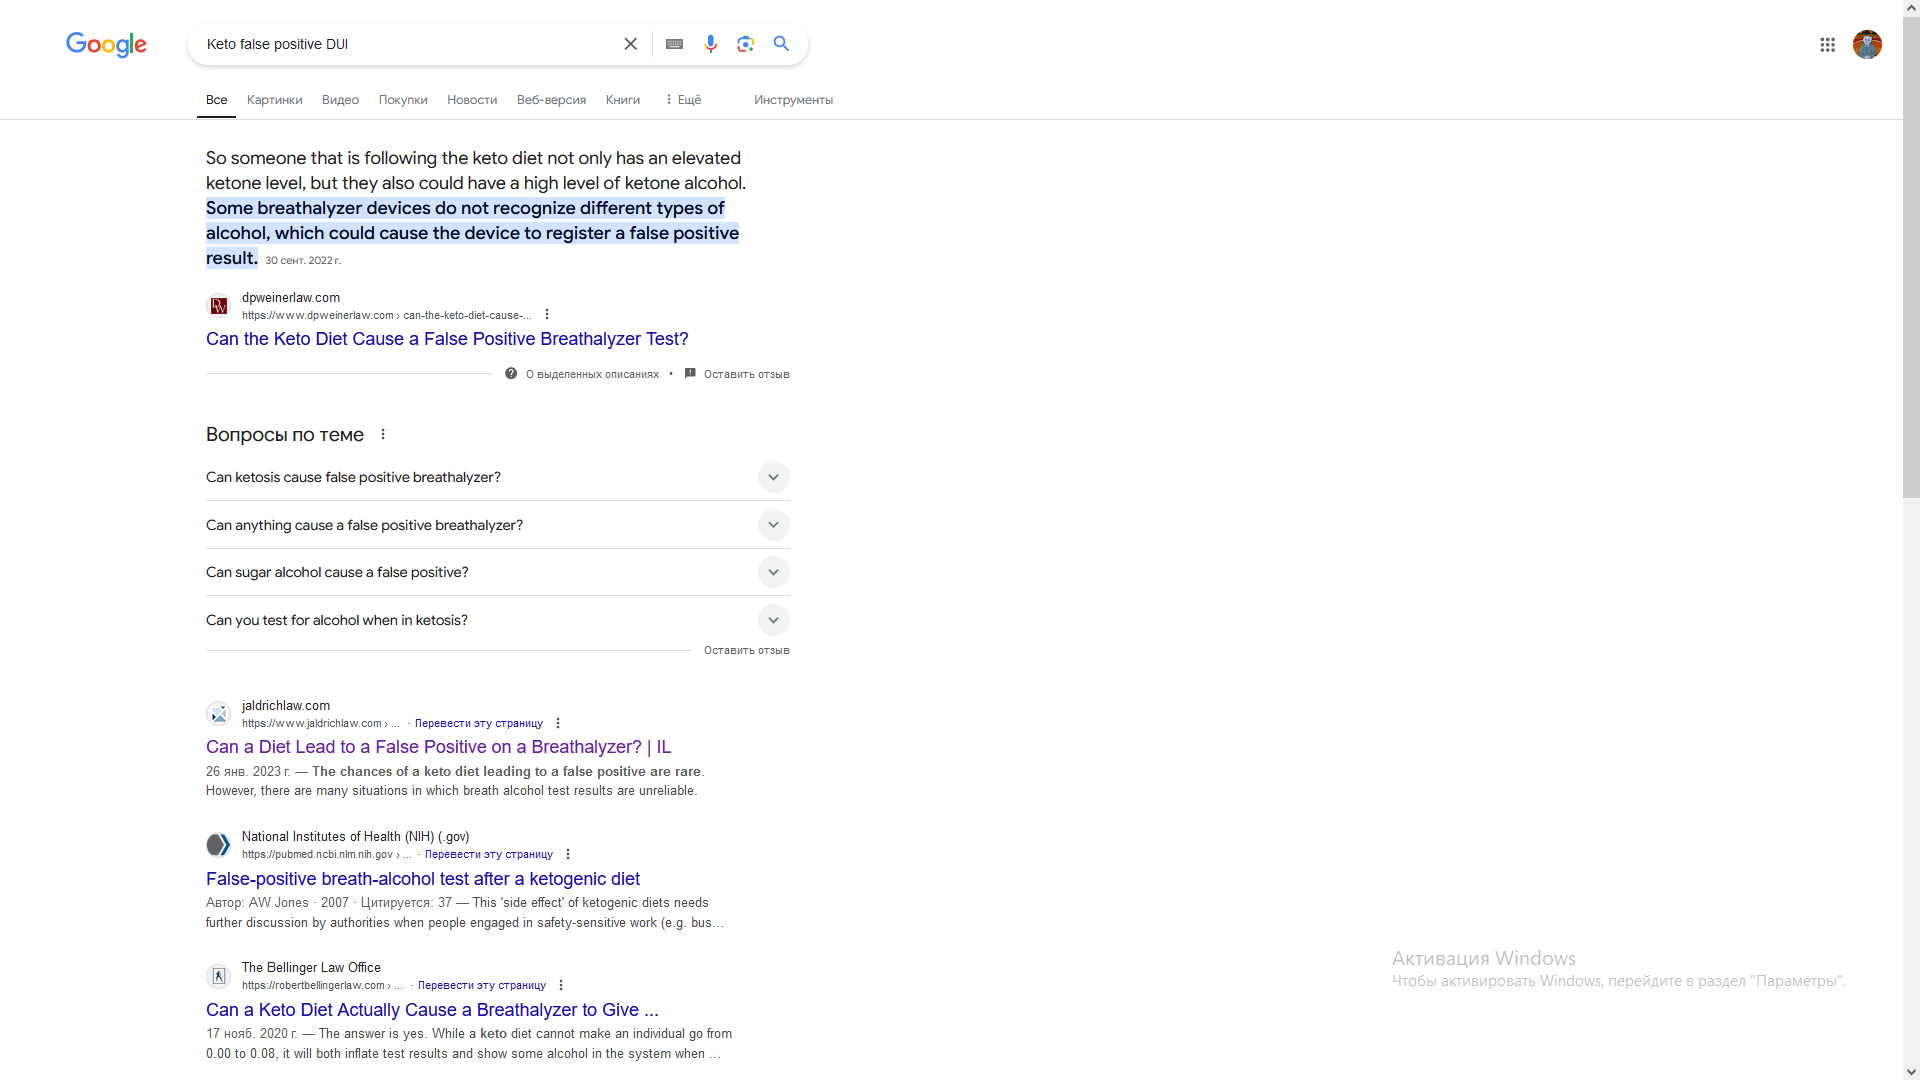Switch to the Картинки tab
The width and height of the screenshot is (1920, 1080).
point(274,100)
